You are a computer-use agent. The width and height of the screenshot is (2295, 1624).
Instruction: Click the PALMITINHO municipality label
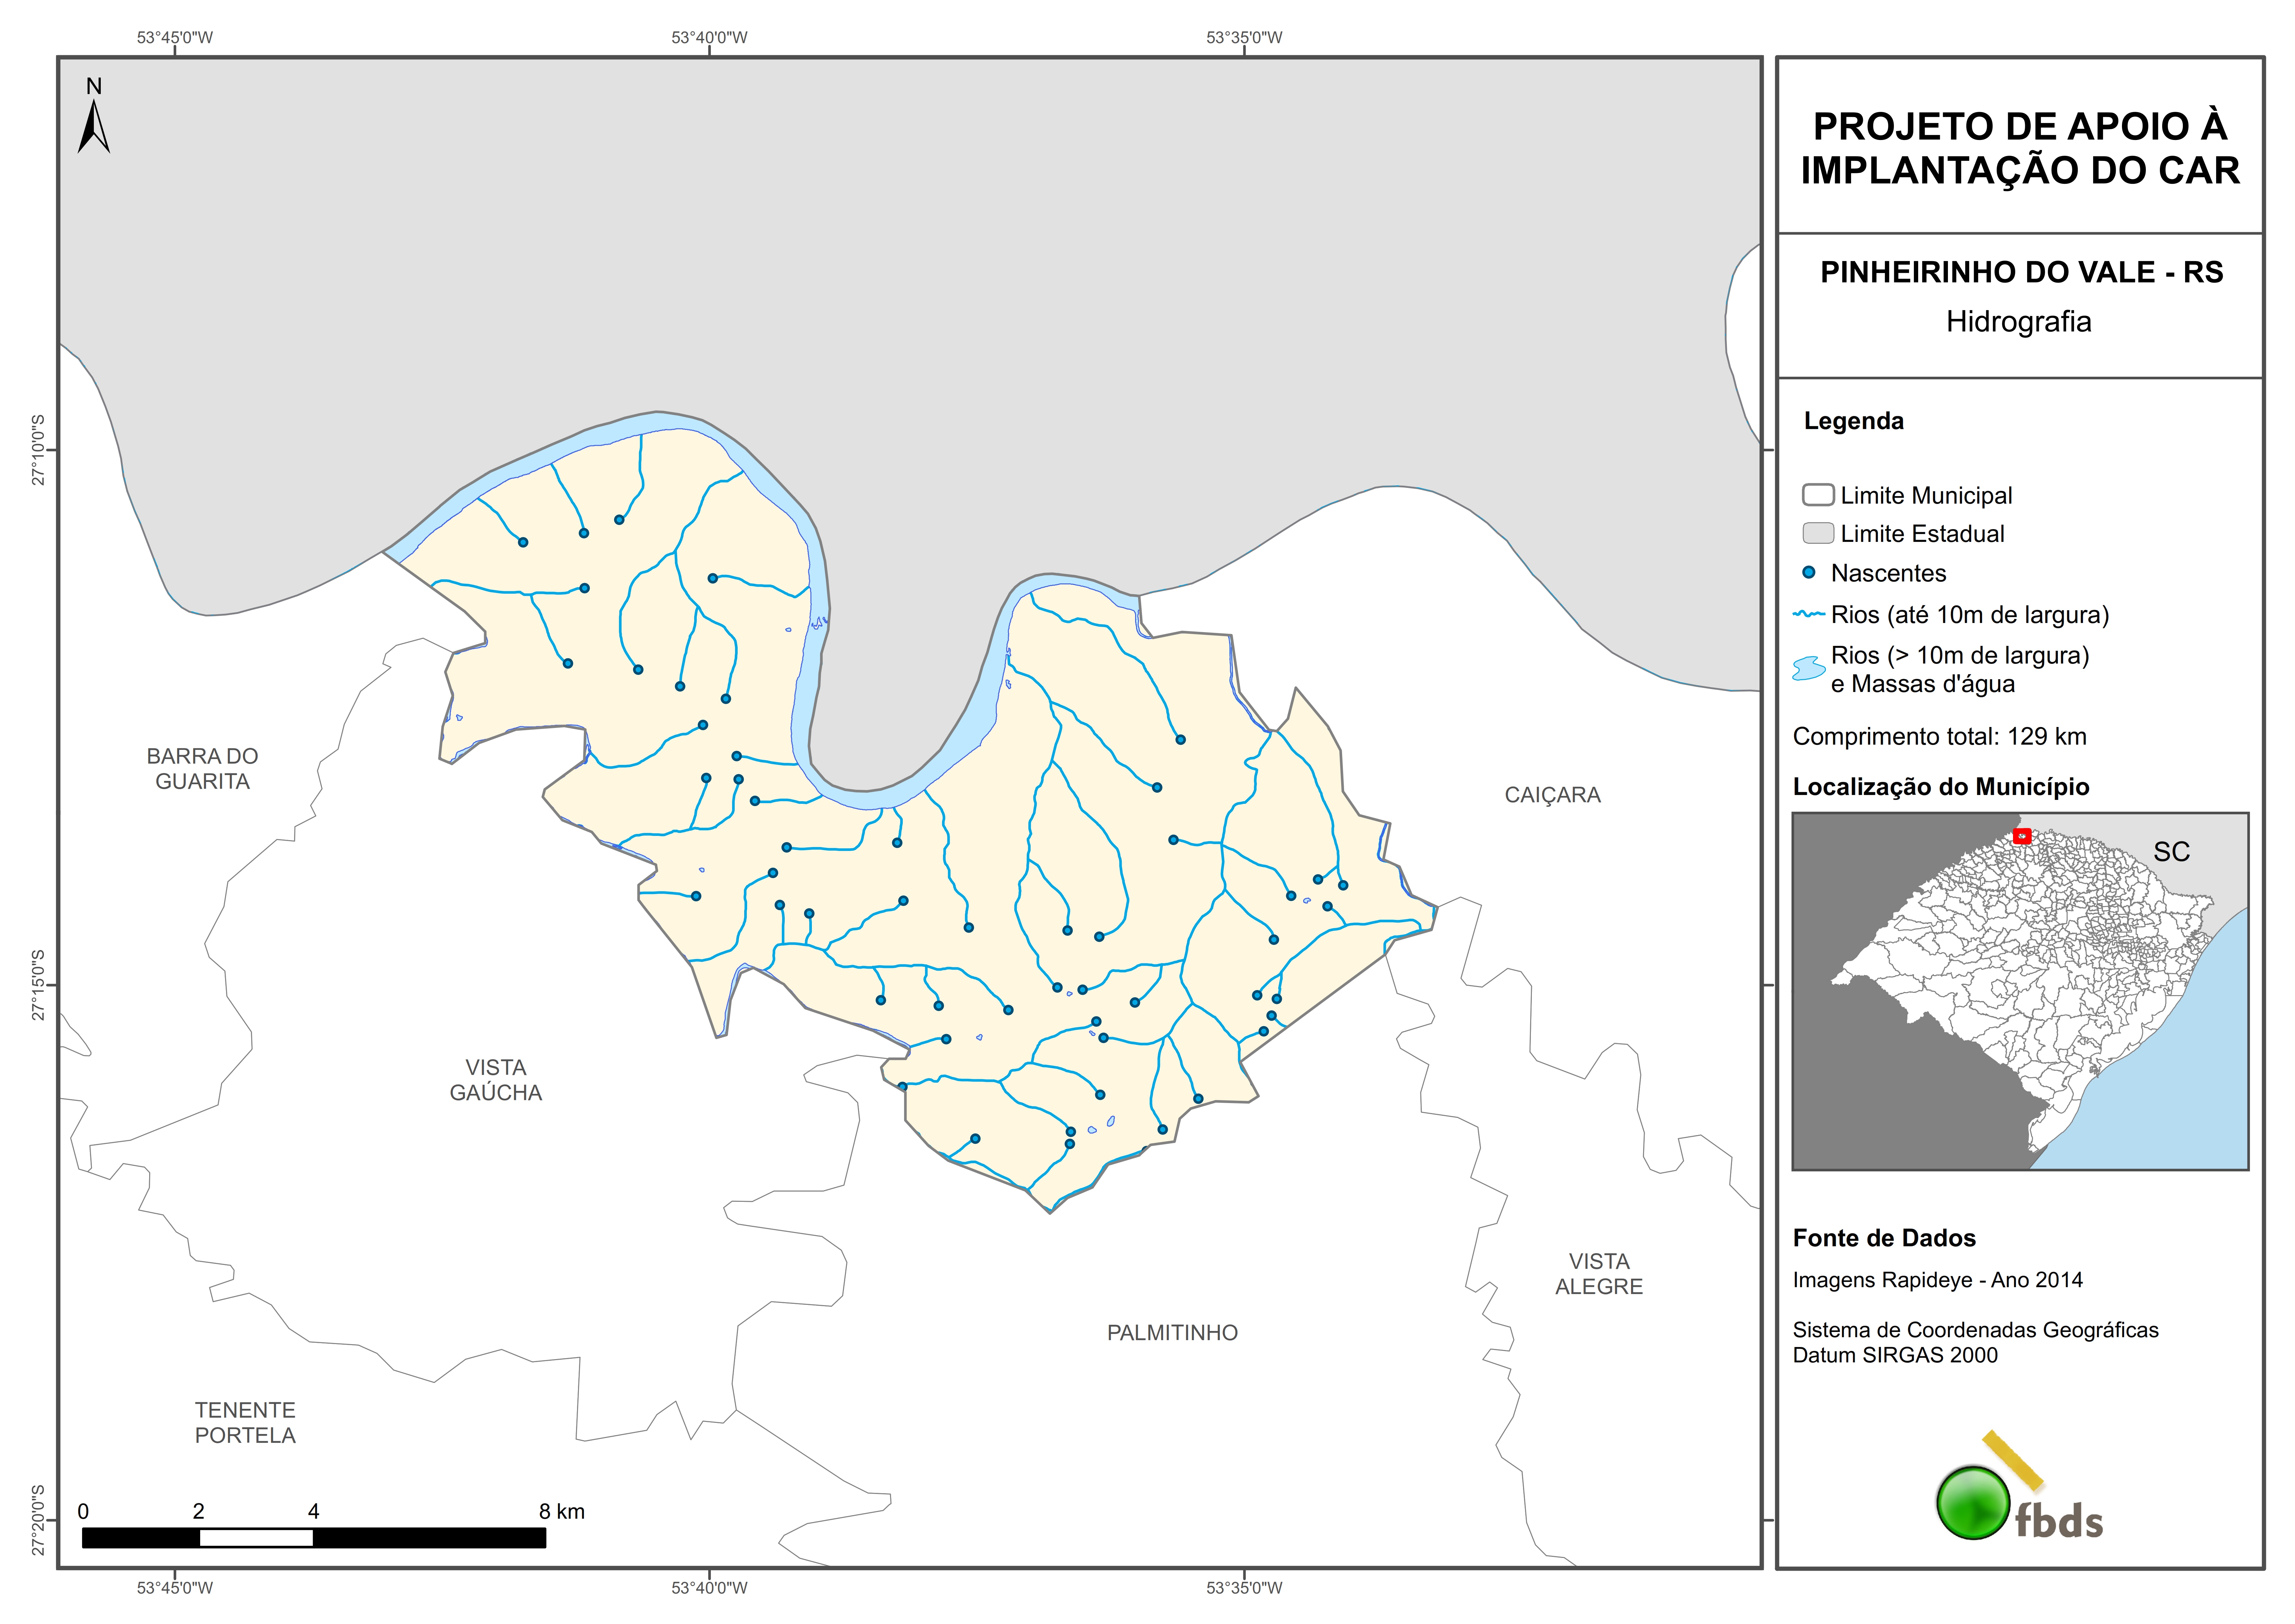tap(1172, 1333)
